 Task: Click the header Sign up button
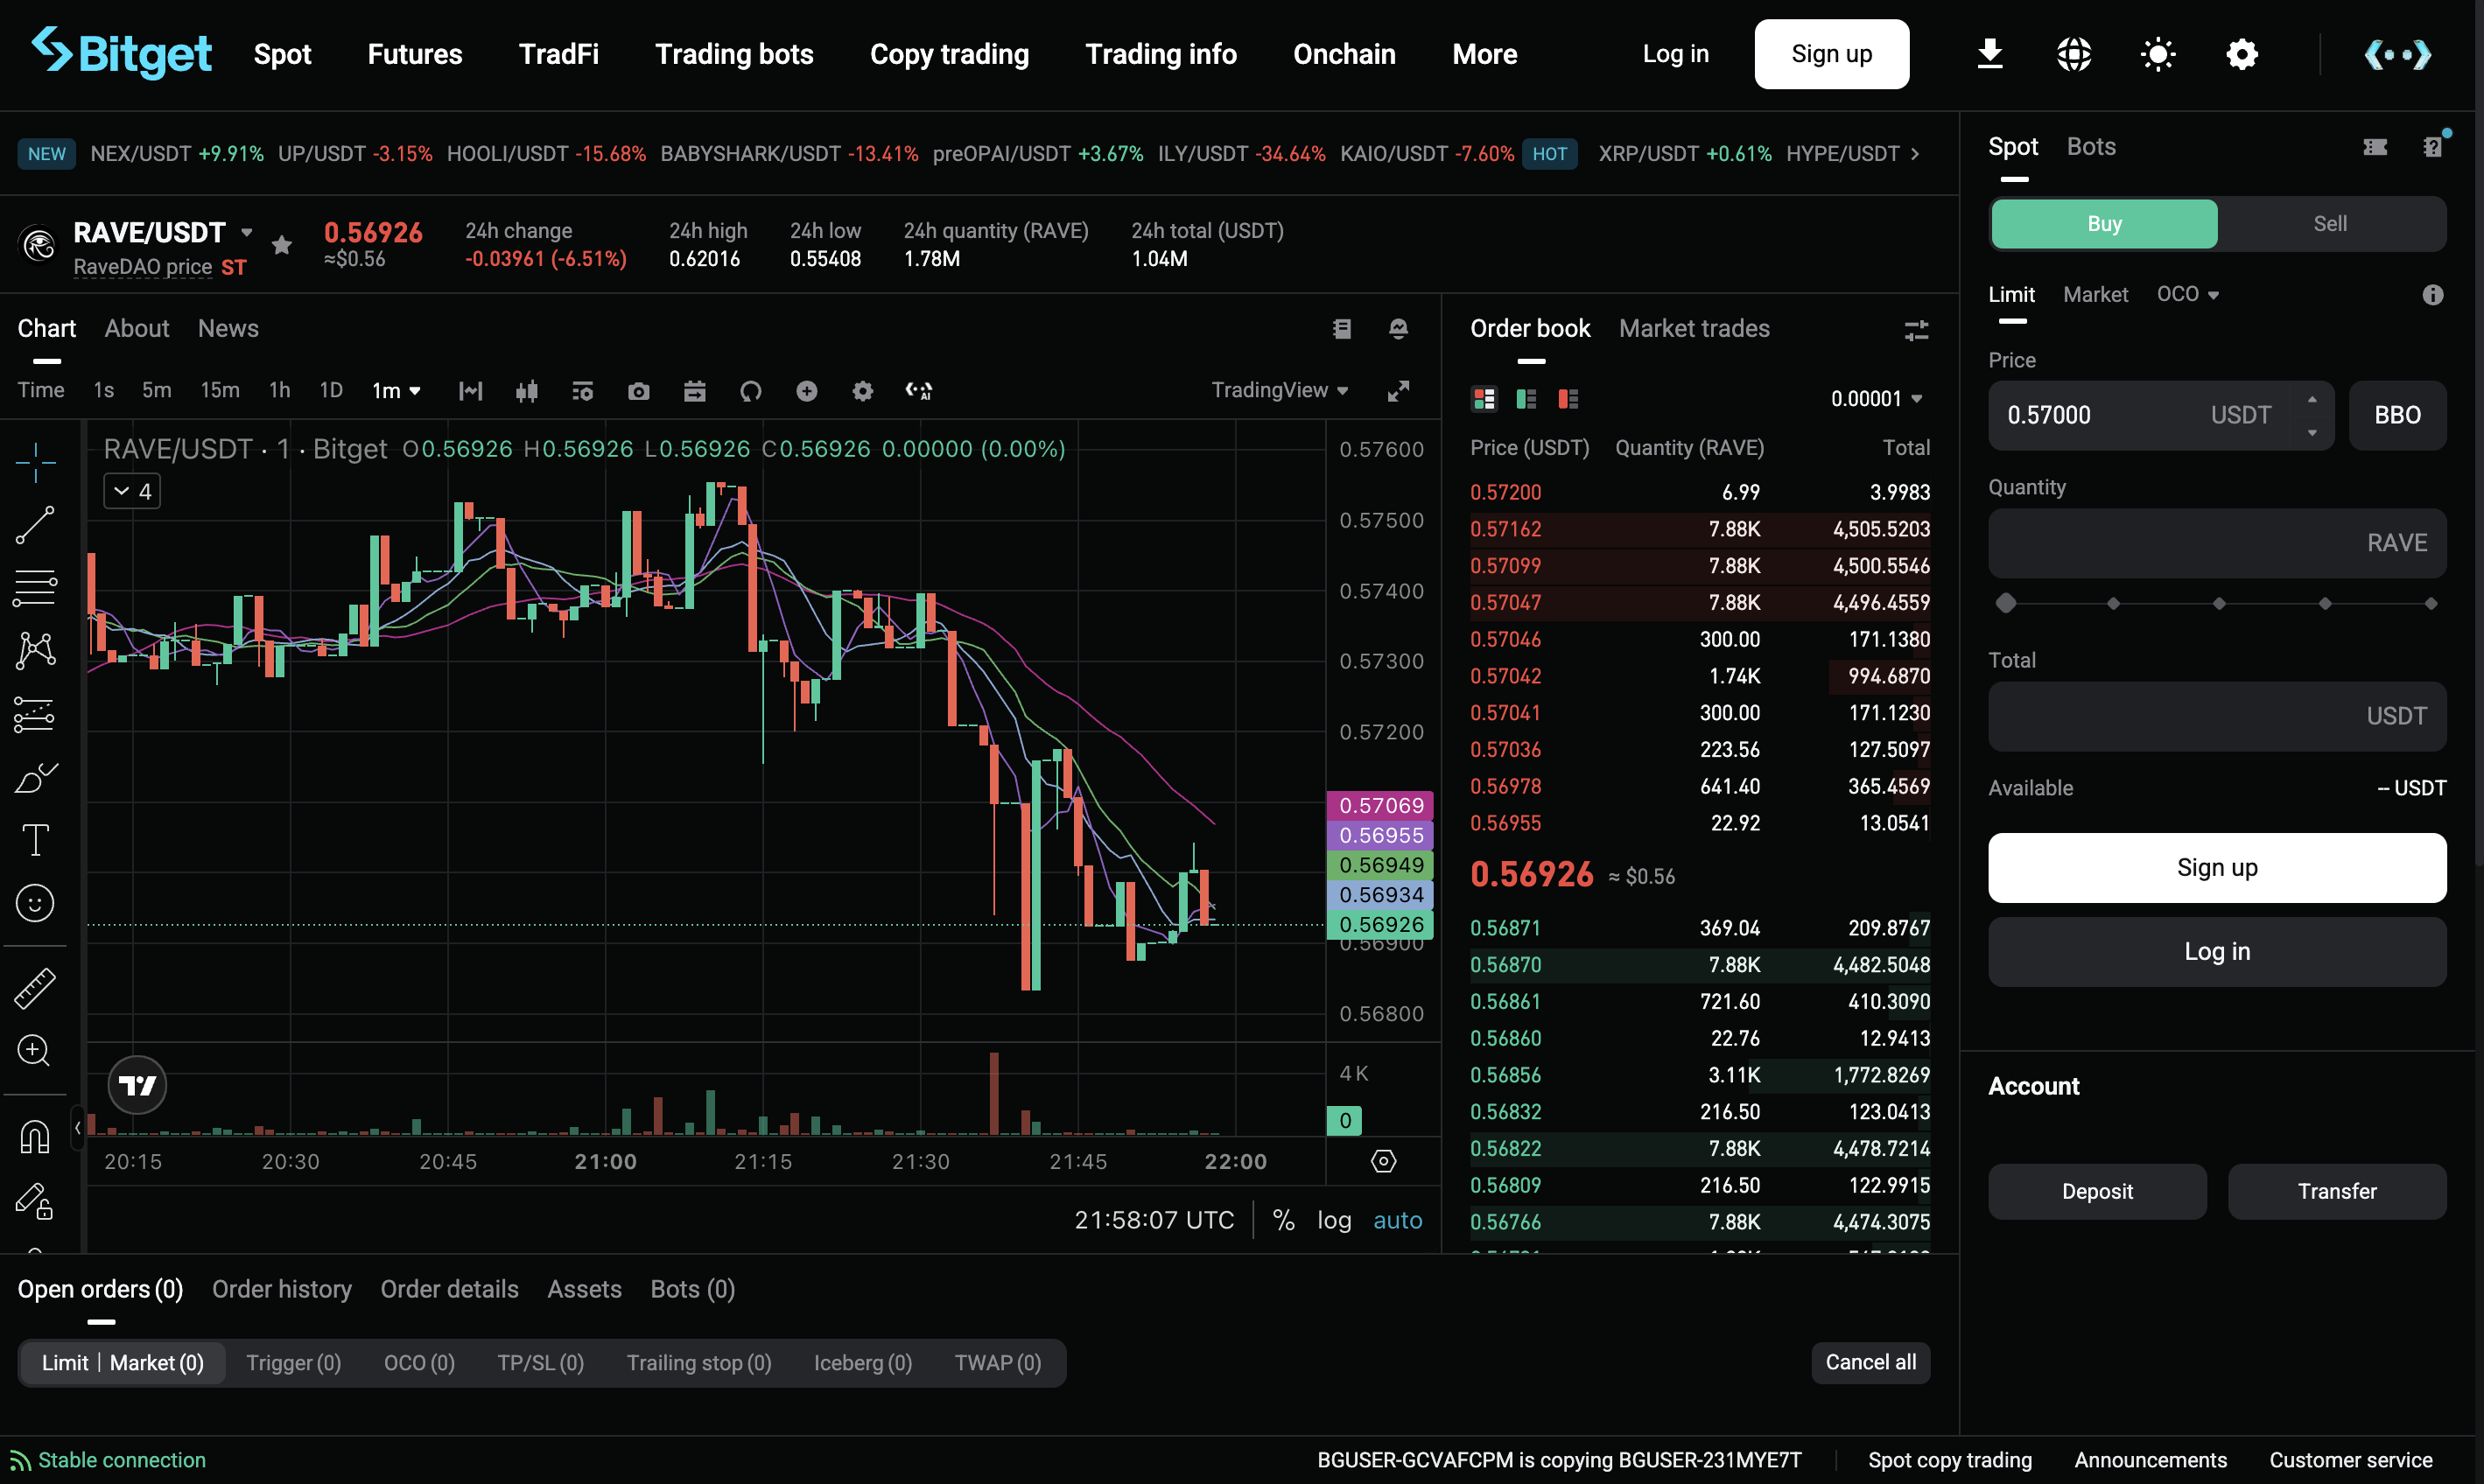1831,54
